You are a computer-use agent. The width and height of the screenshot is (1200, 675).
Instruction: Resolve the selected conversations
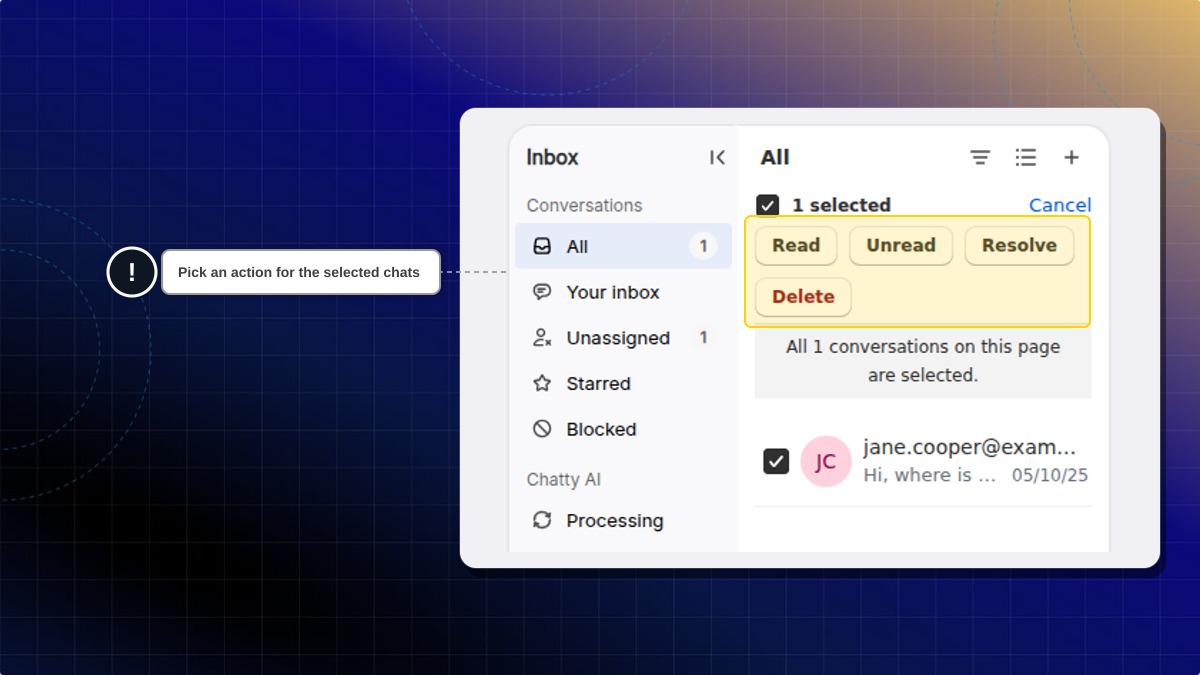click(x=1019, y=246)
